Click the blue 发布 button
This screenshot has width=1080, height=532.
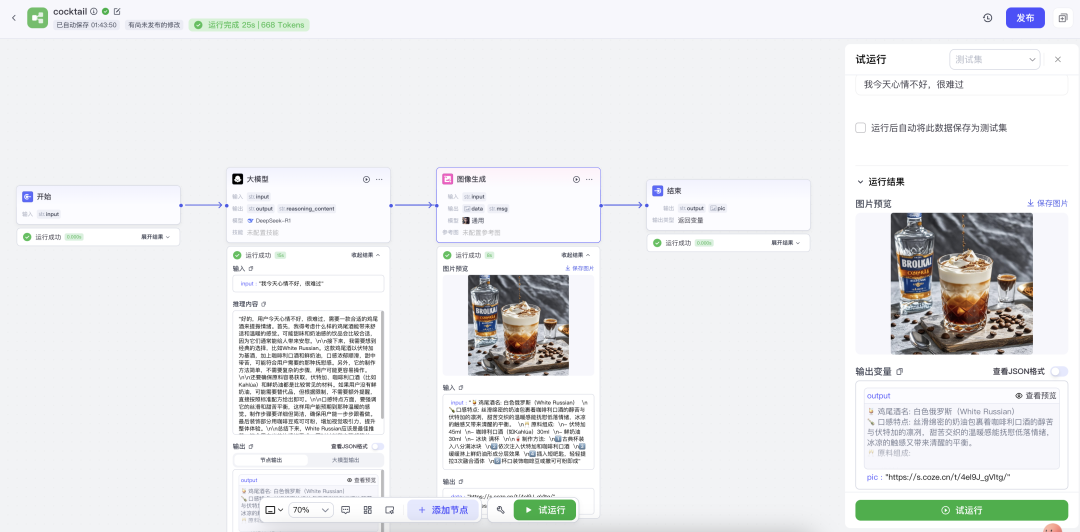tap(1025, 17)
